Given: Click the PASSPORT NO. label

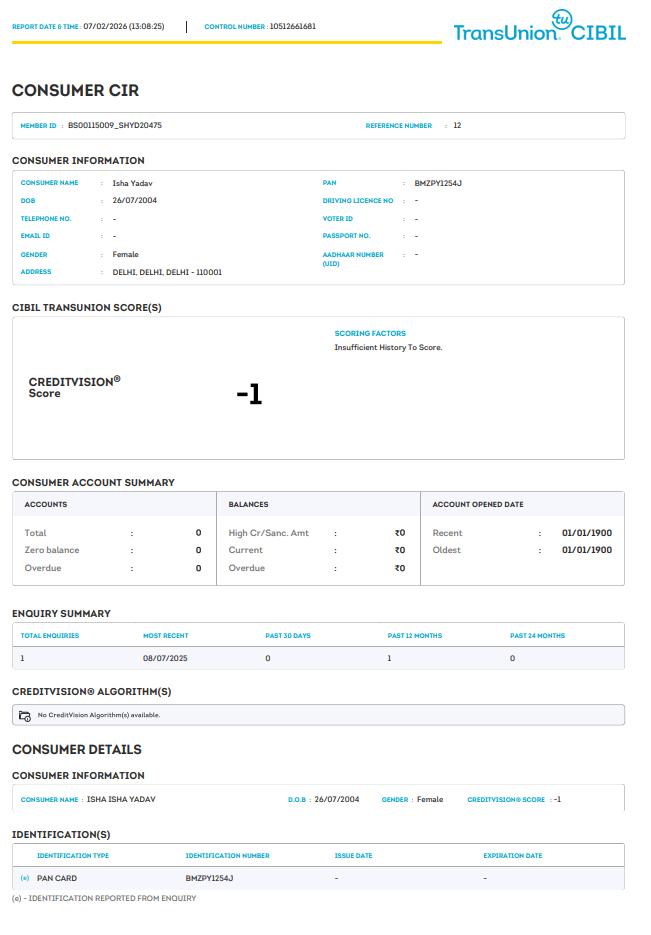Looking at the screenshot, I should pyautogui.click(x=346, y=236).
